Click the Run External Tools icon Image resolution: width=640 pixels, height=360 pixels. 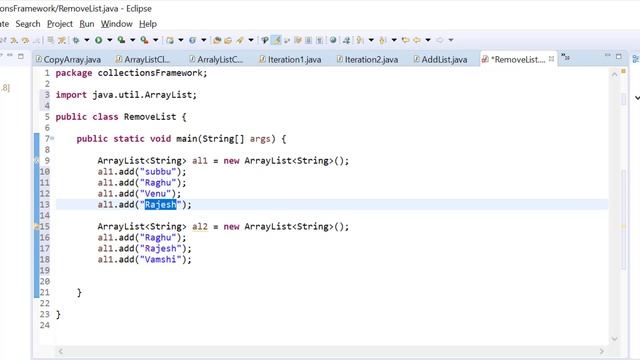click(x=144, y=40)
